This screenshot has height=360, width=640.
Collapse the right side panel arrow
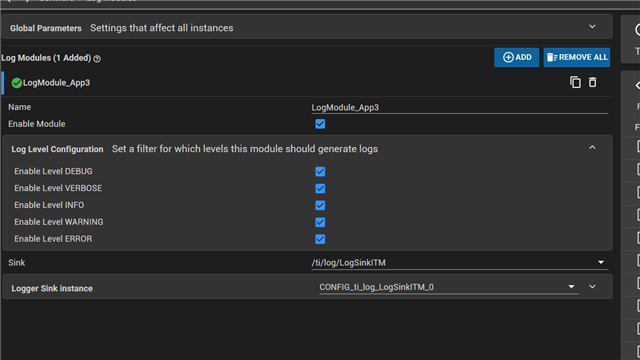point(637,85)
